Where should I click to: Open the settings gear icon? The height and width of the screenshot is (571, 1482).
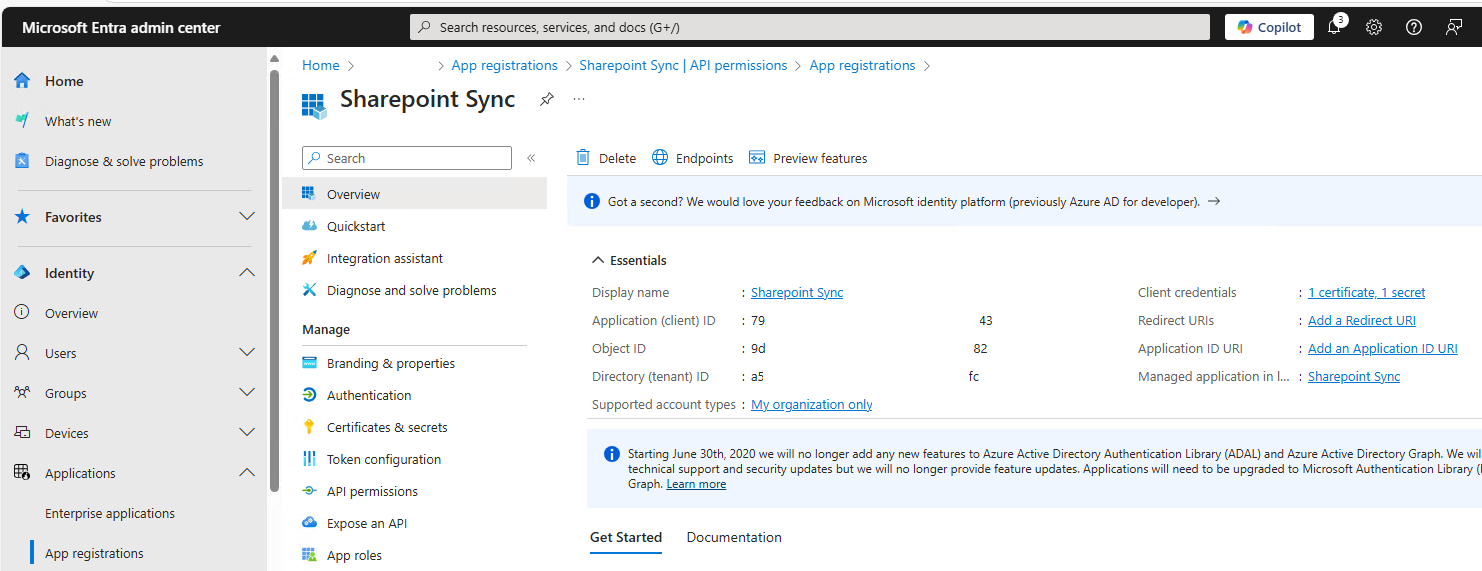point(1374,27)
